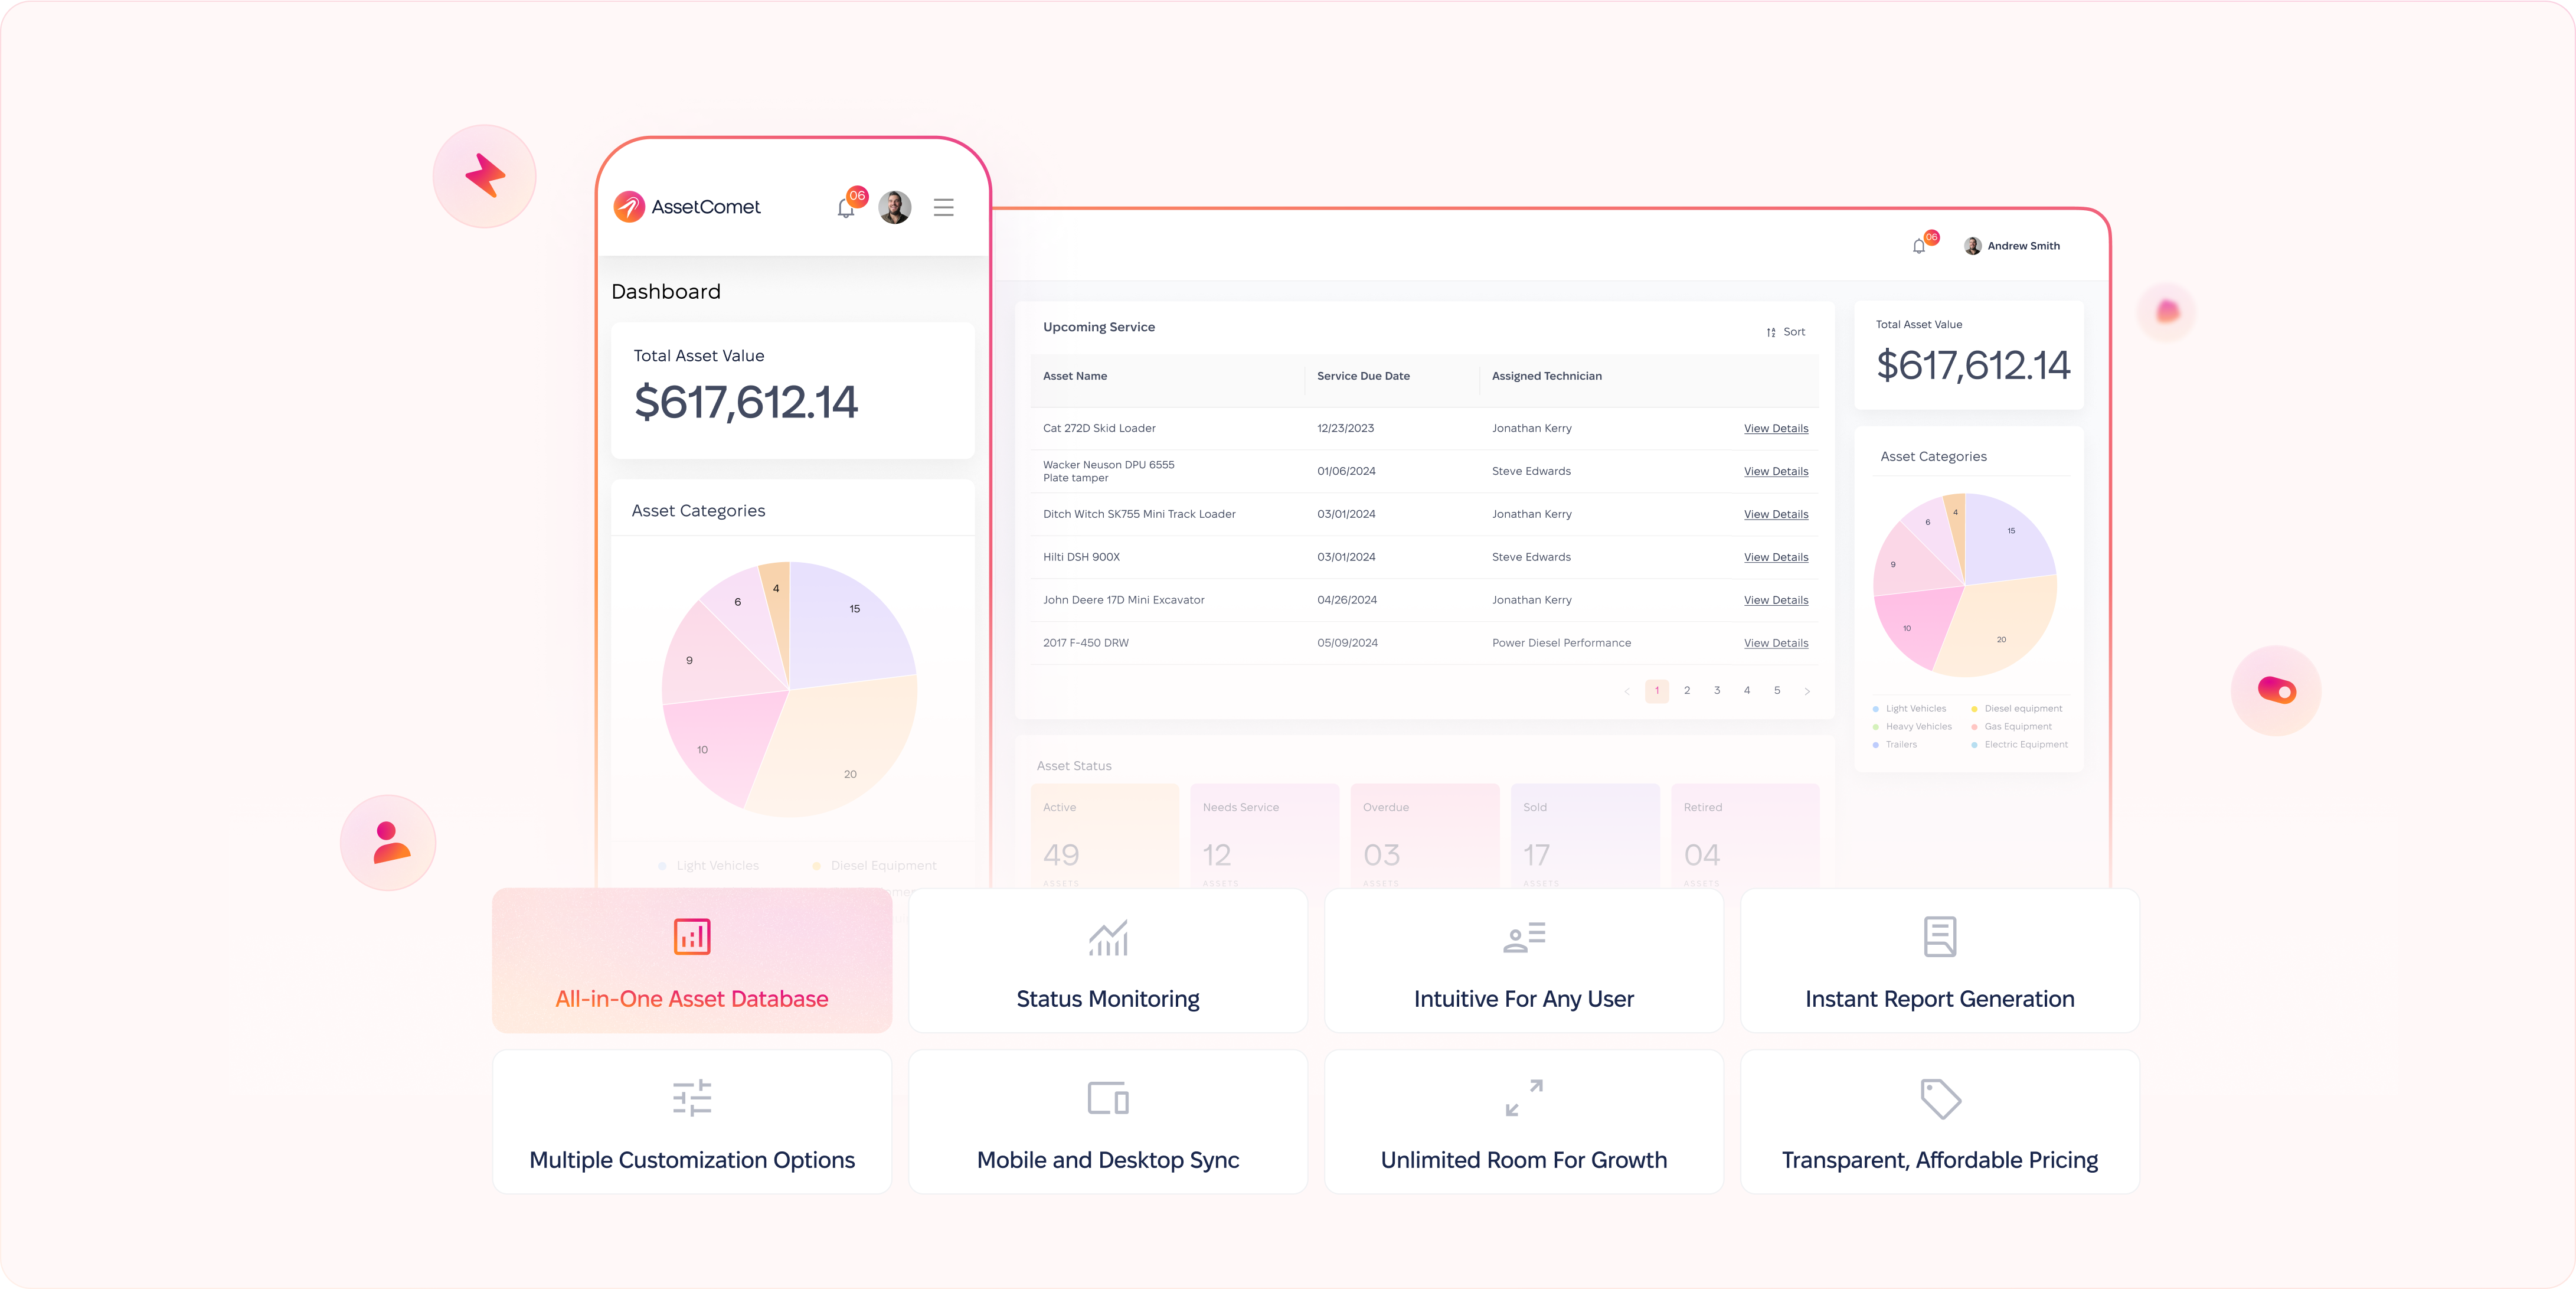2576x1289 pixels.
Task: Go to page 3 in pagination
Action: pyautogui.click(x=1717, y=691)
